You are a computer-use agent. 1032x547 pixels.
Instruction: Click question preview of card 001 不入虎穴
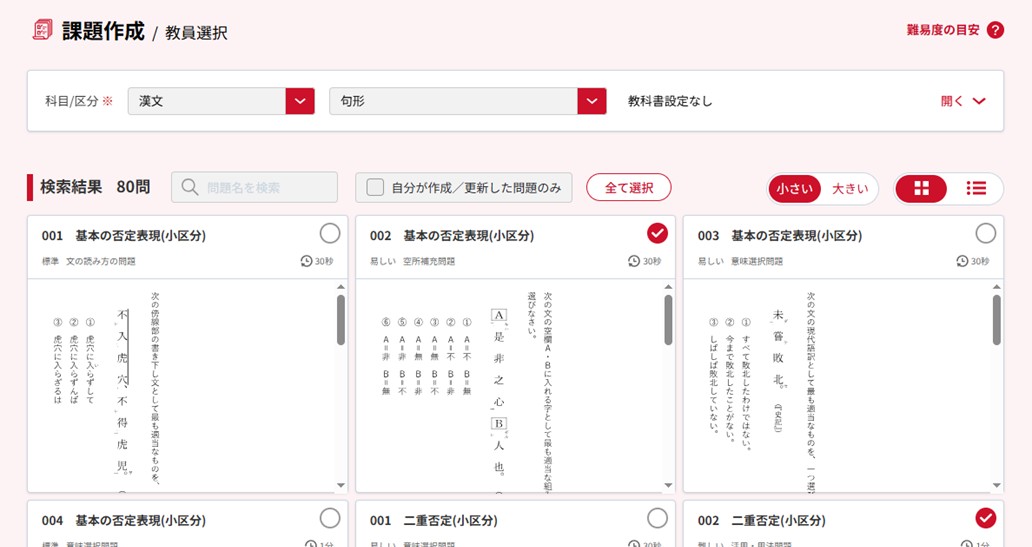click(182, 386)
